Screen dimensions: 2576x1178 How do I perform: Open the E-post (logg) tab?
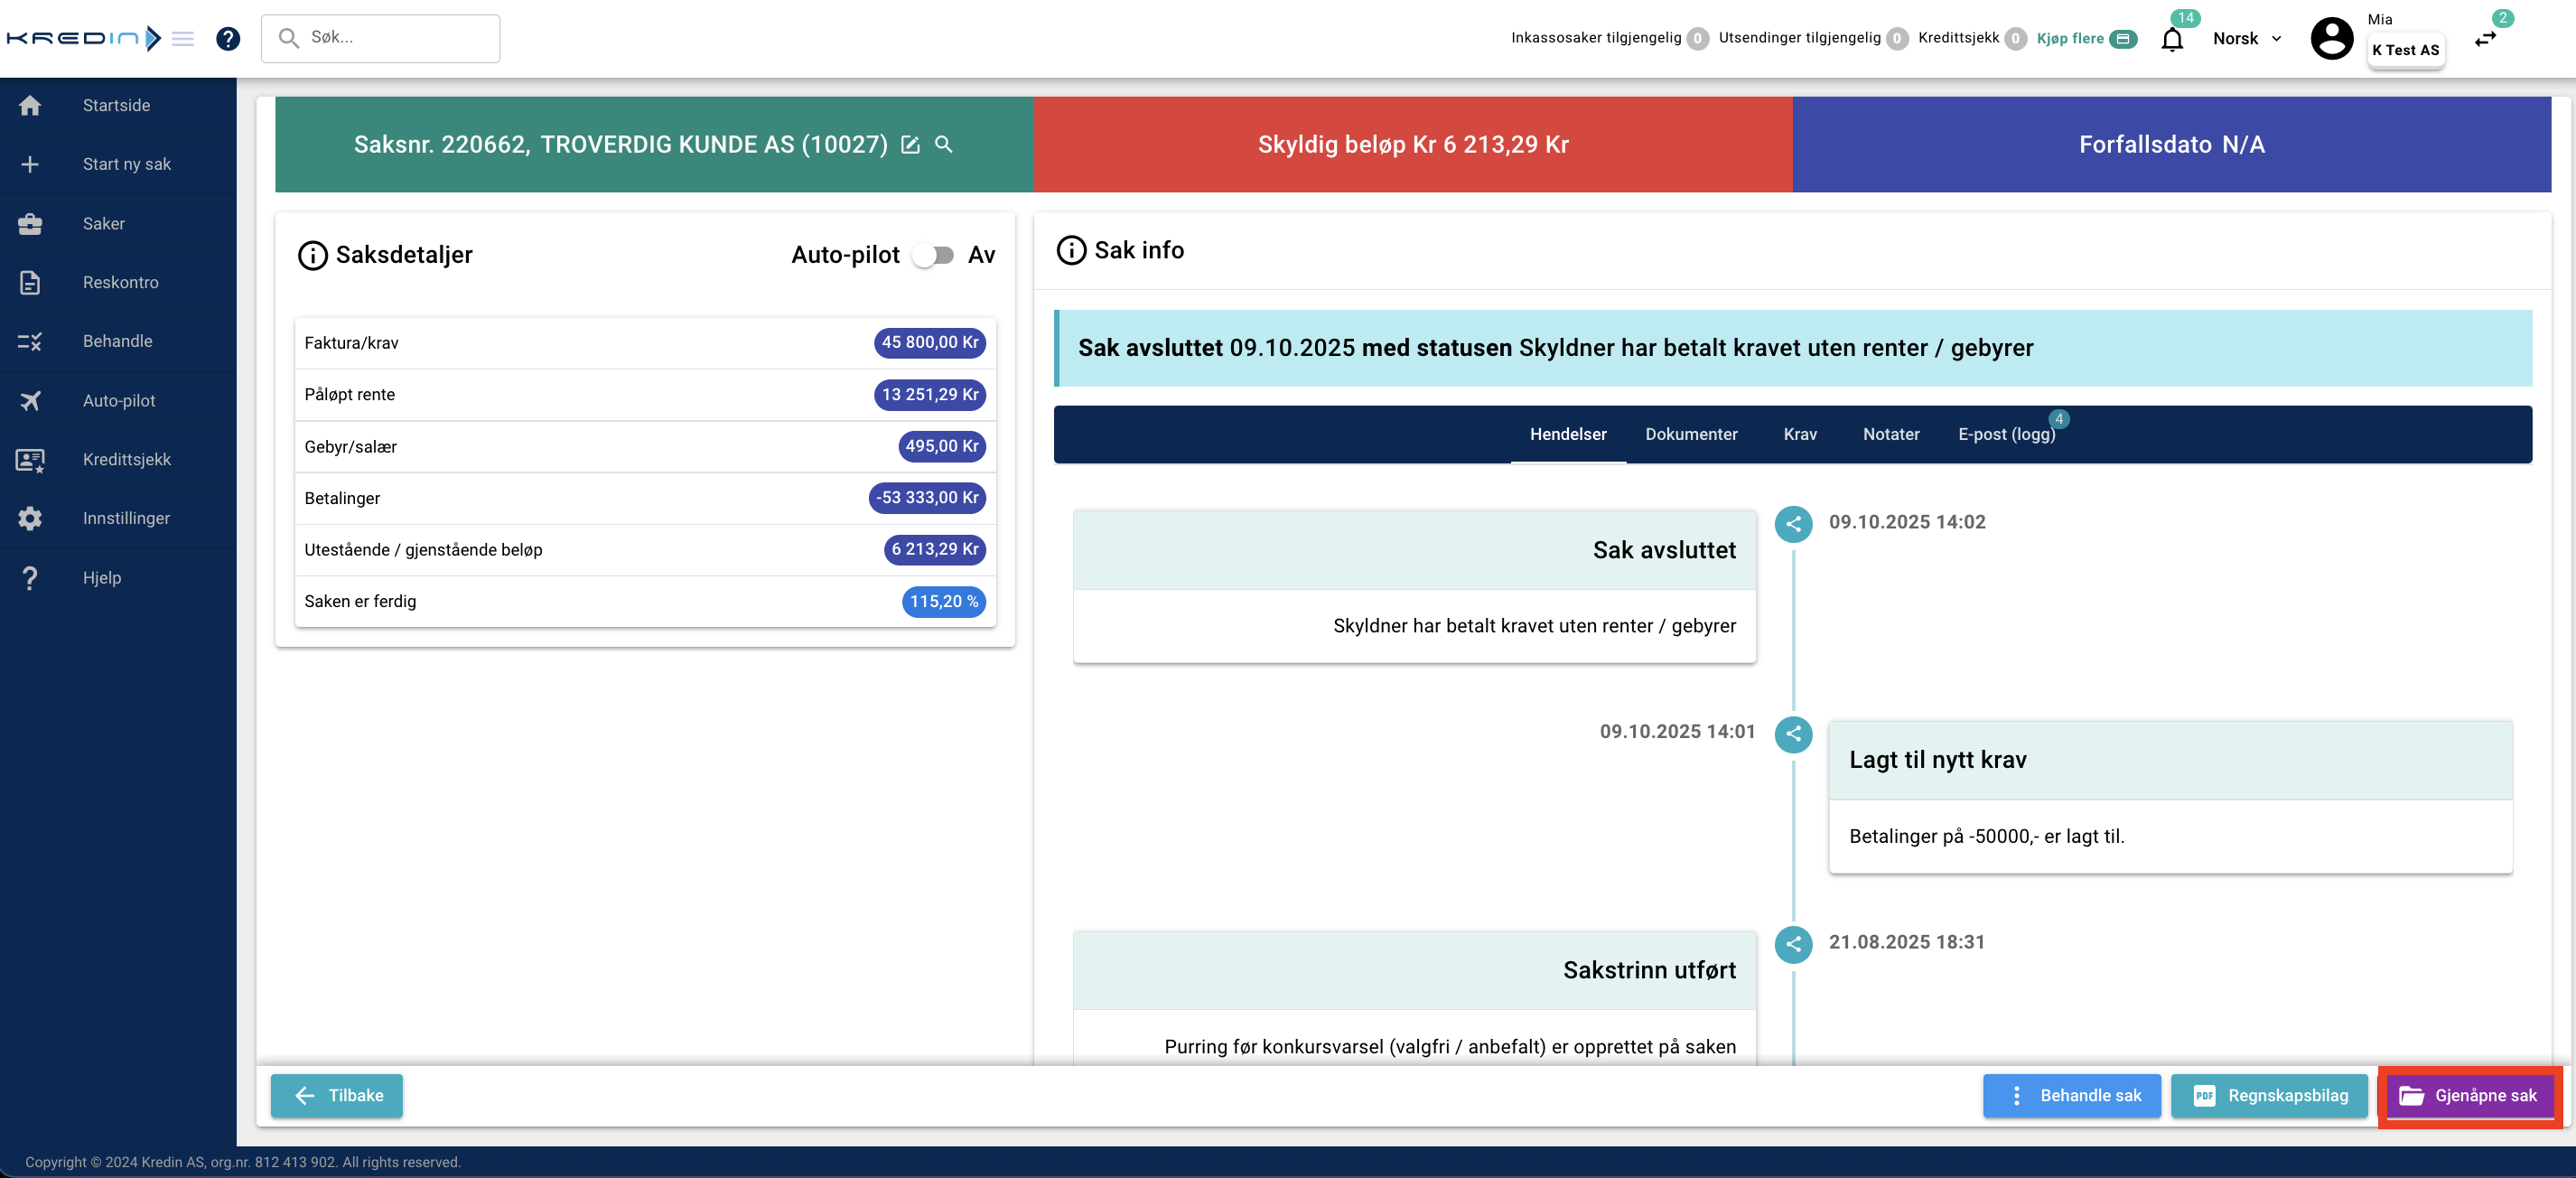click(x=2006, y=434)
